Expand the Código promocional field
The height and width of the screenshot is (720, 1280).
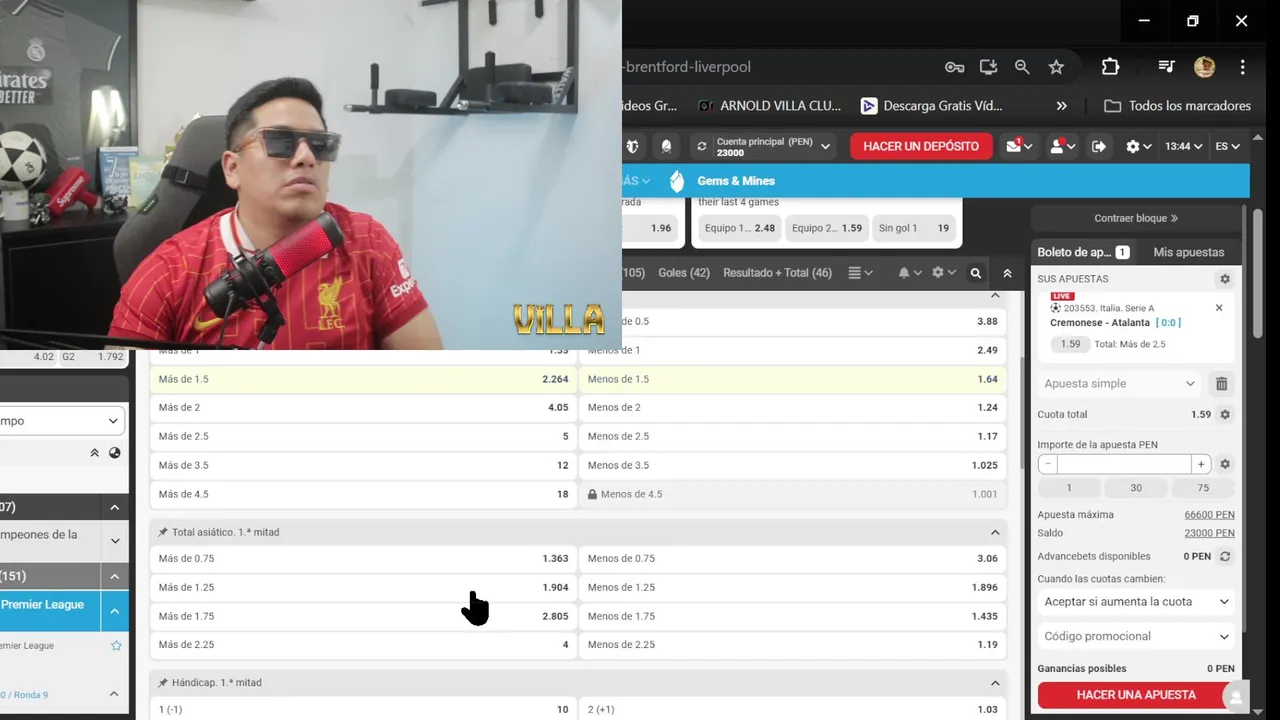(x=1136, y=636)
